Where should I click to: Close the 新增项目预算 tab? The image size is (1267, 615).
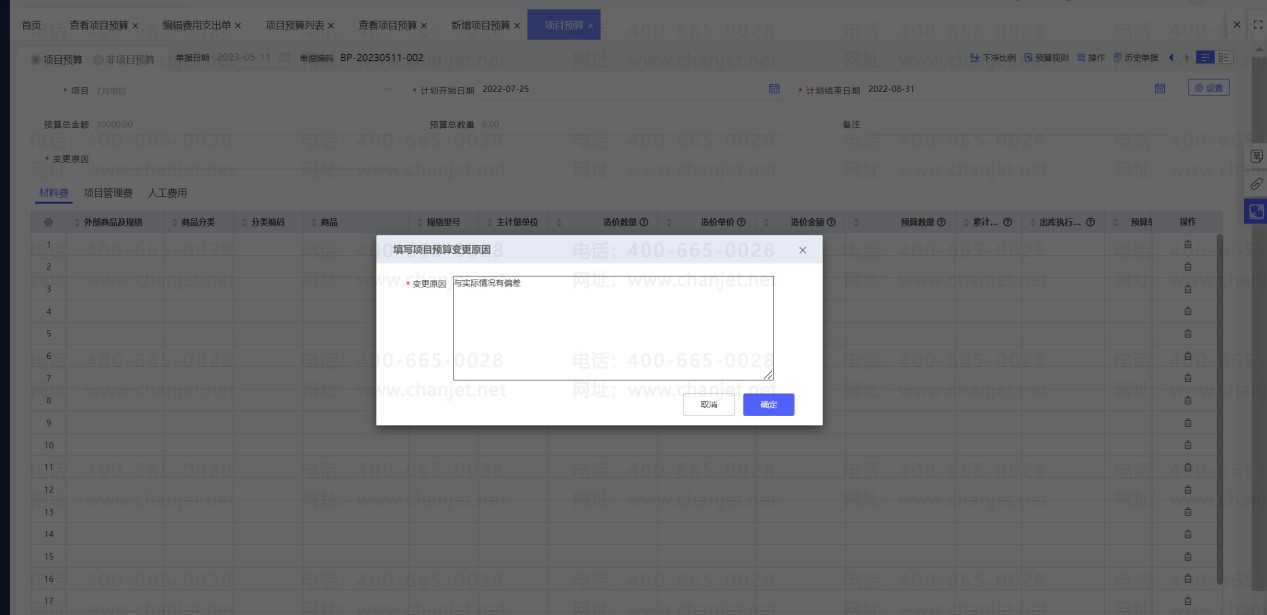pos(516,25)
